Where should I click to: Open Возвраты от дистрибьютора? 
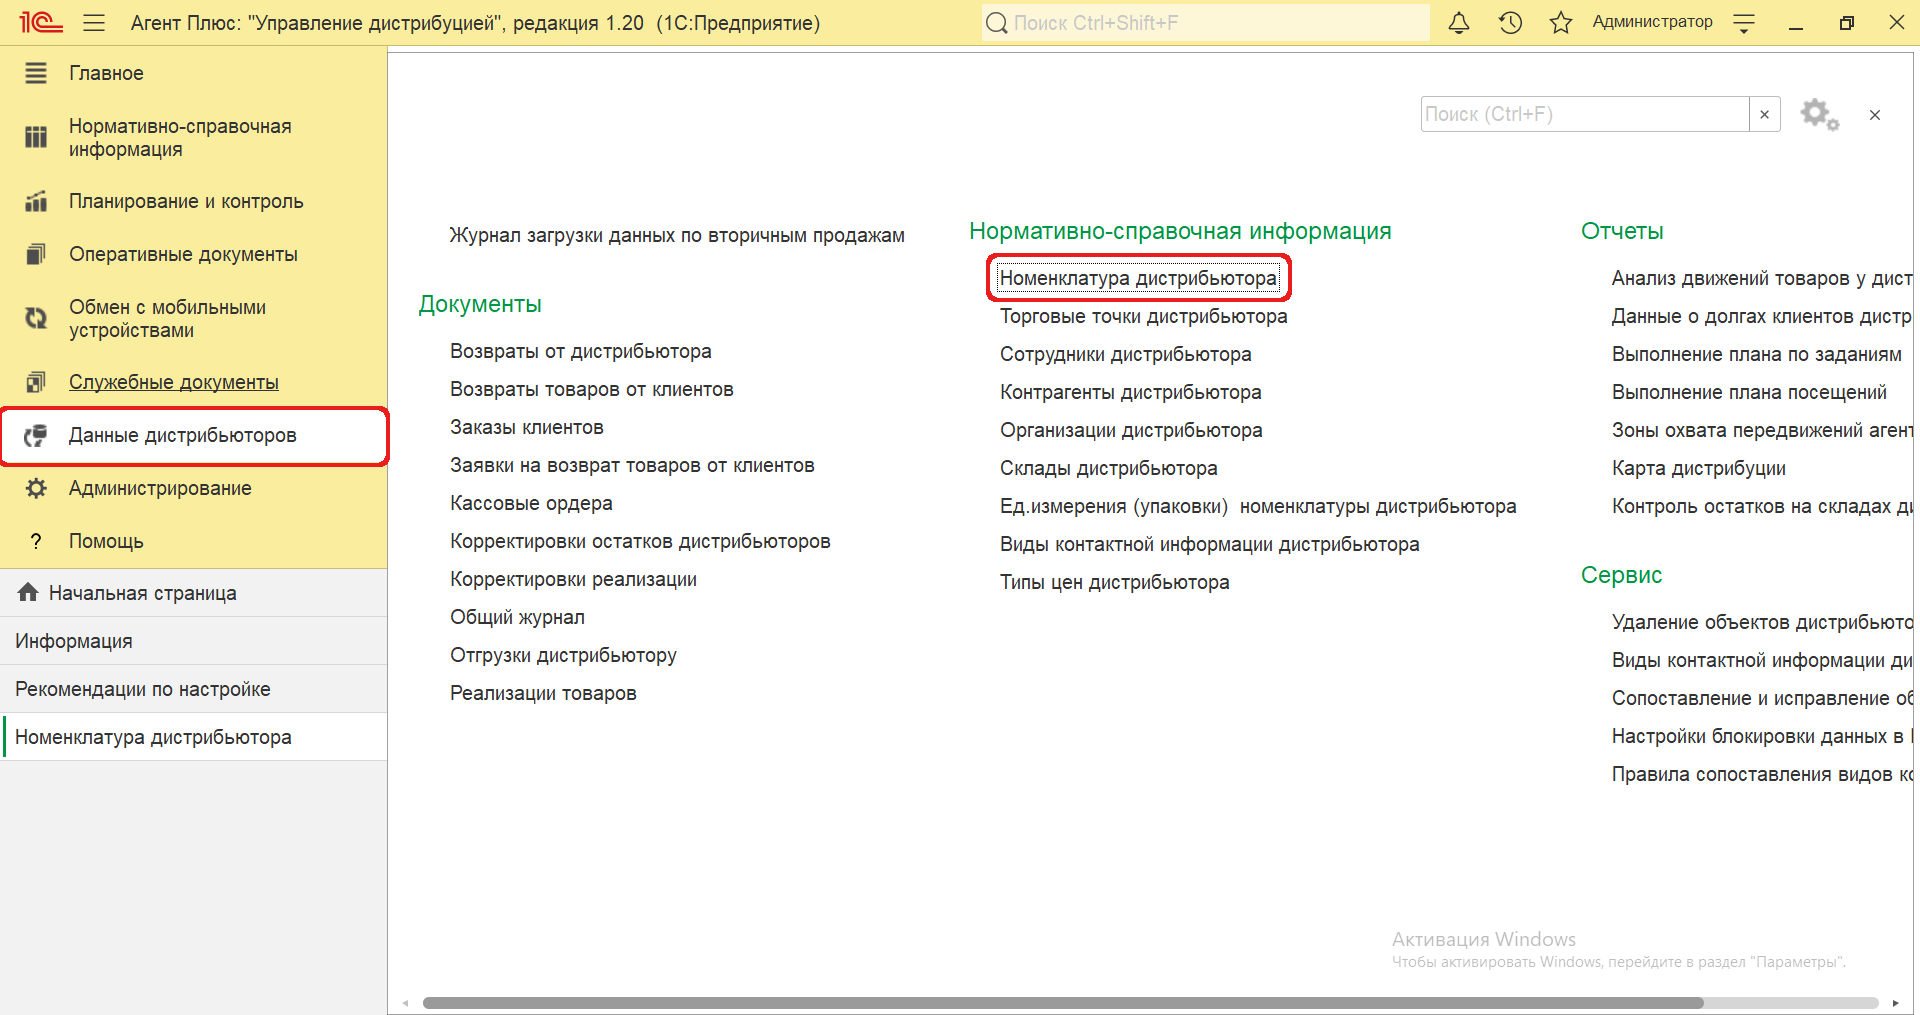(x=581, y=351)
